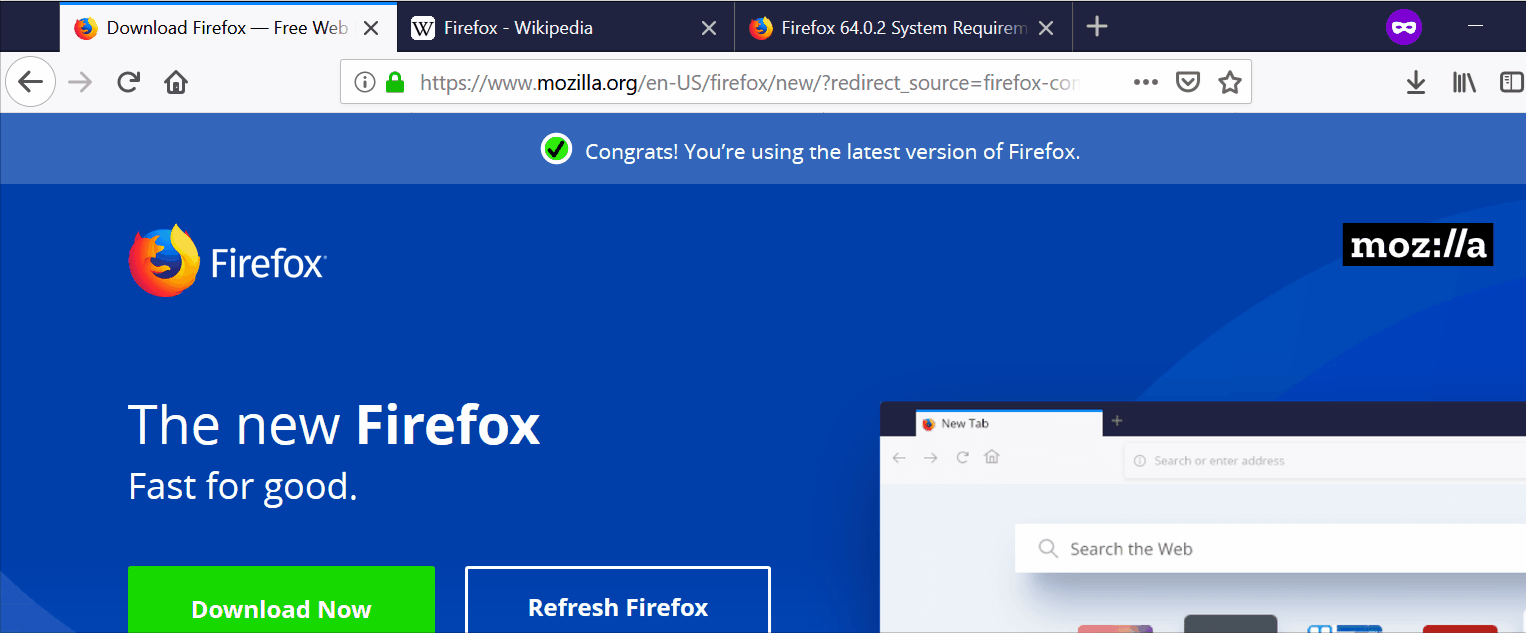Click the Download Now button
Viewport: 1526px width, 633px height.
tap(281, 600)
